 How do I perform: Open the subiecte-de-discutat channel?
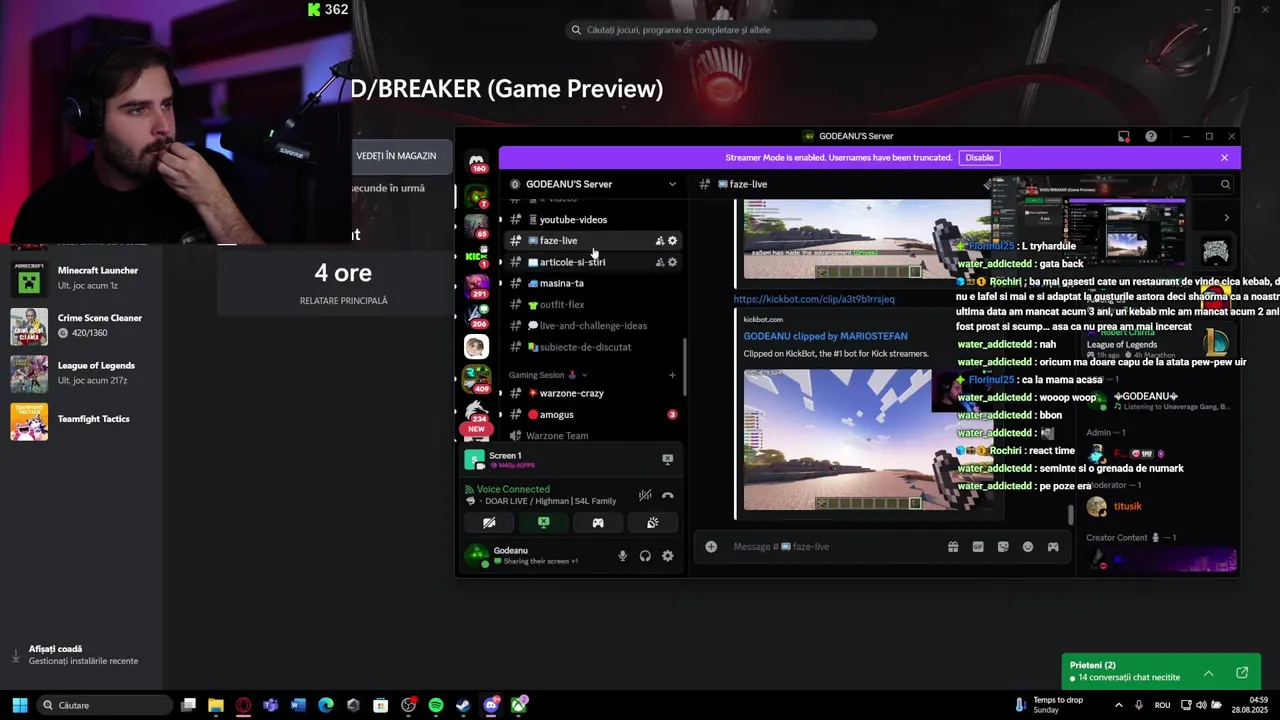[592, 347]
